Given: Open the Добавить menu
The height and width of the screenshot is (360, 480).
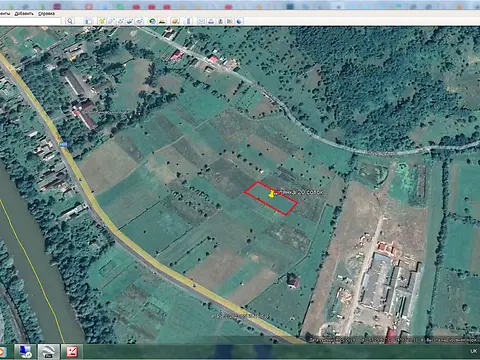Looking at the screenshot, I should 24,14.
